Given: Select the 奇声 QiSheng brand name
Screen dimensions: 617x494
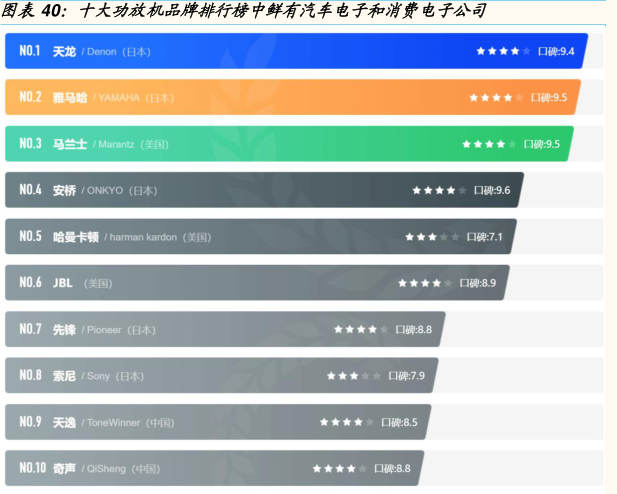Looking at the screenshot, I should tap(107, 468).
